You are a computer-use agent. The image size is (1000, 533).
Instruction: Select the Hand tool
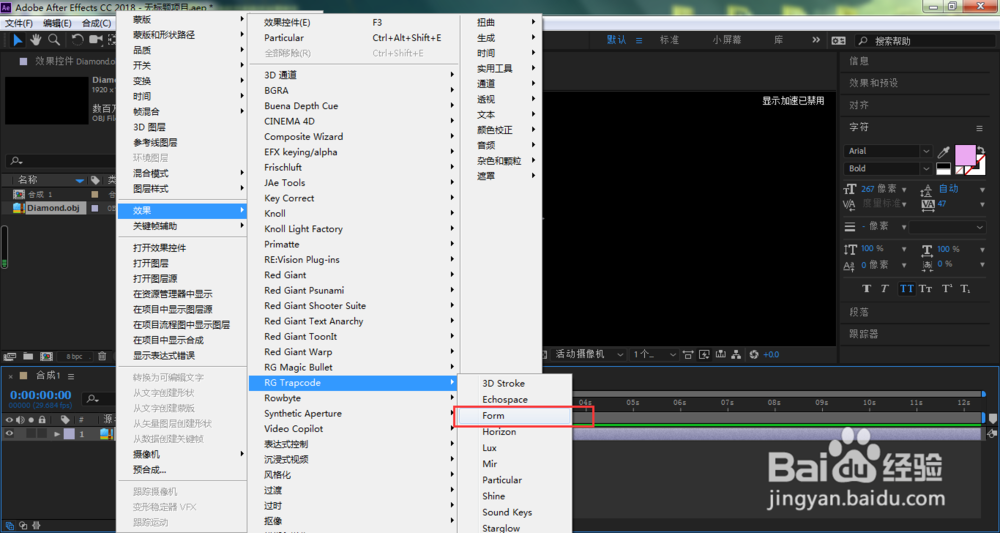click(36, 40)
